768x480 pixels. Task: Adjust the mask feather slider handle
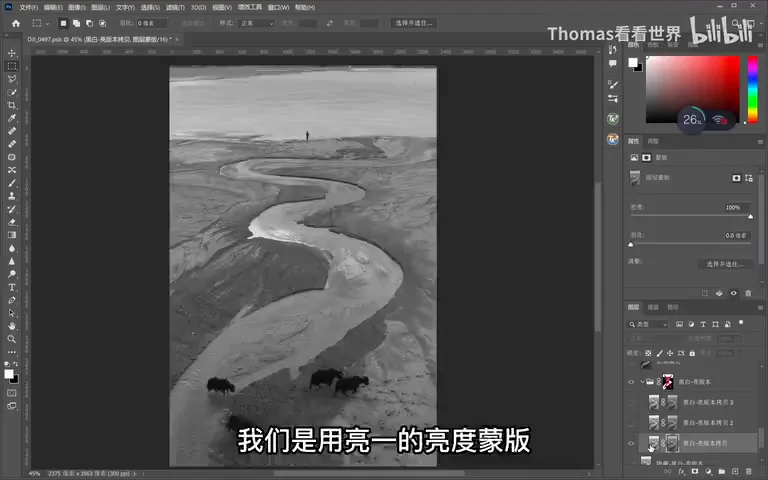(x=631, y=244)
